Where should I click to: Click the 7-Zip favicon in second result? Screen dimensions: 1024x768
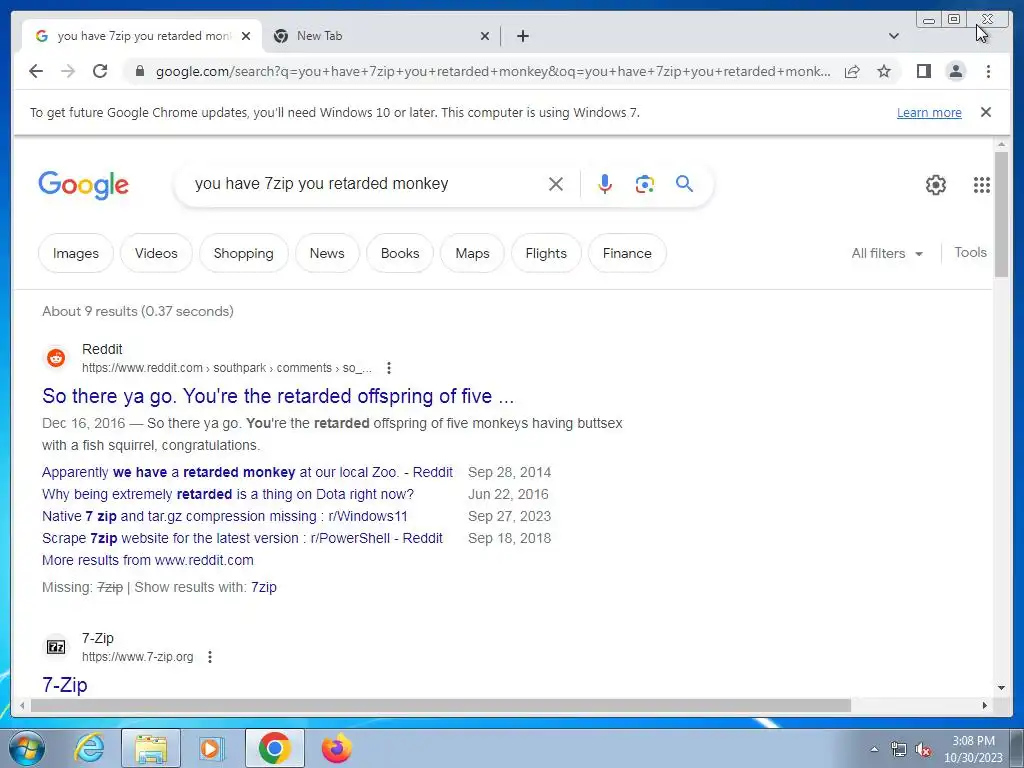56,647
